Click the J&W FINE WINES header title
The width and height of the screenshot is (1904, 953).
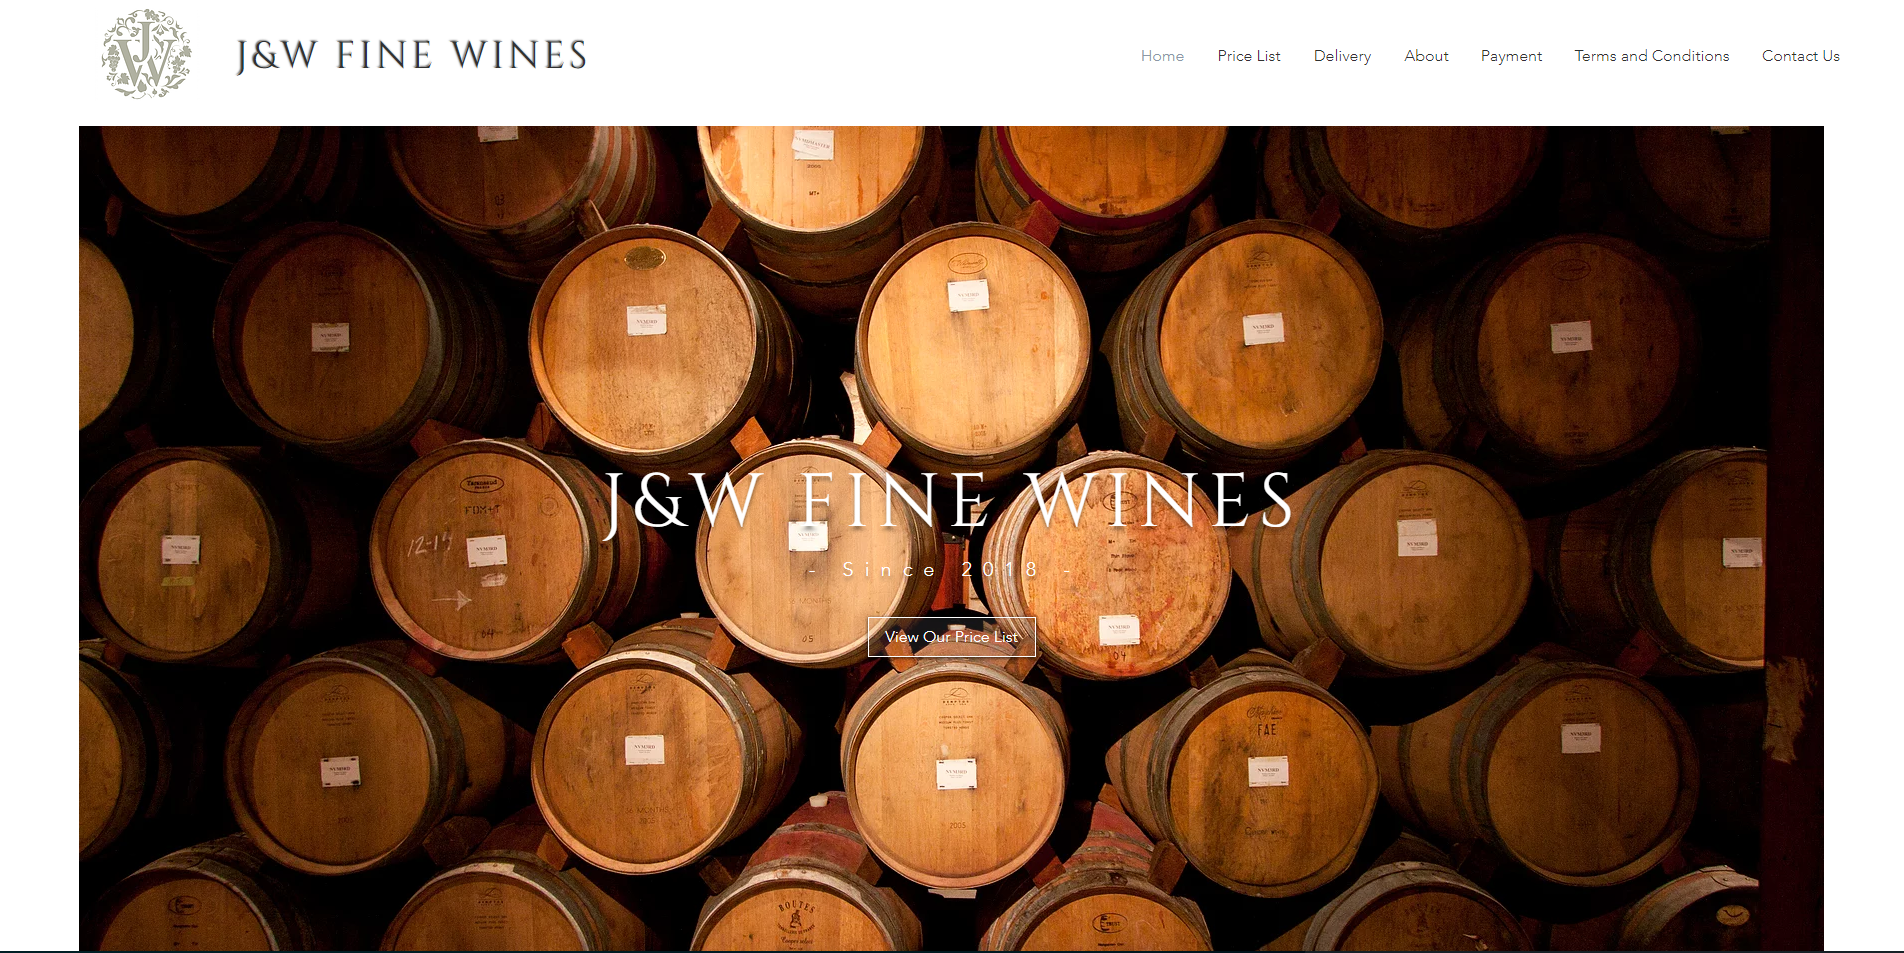[x=412, y=55]
